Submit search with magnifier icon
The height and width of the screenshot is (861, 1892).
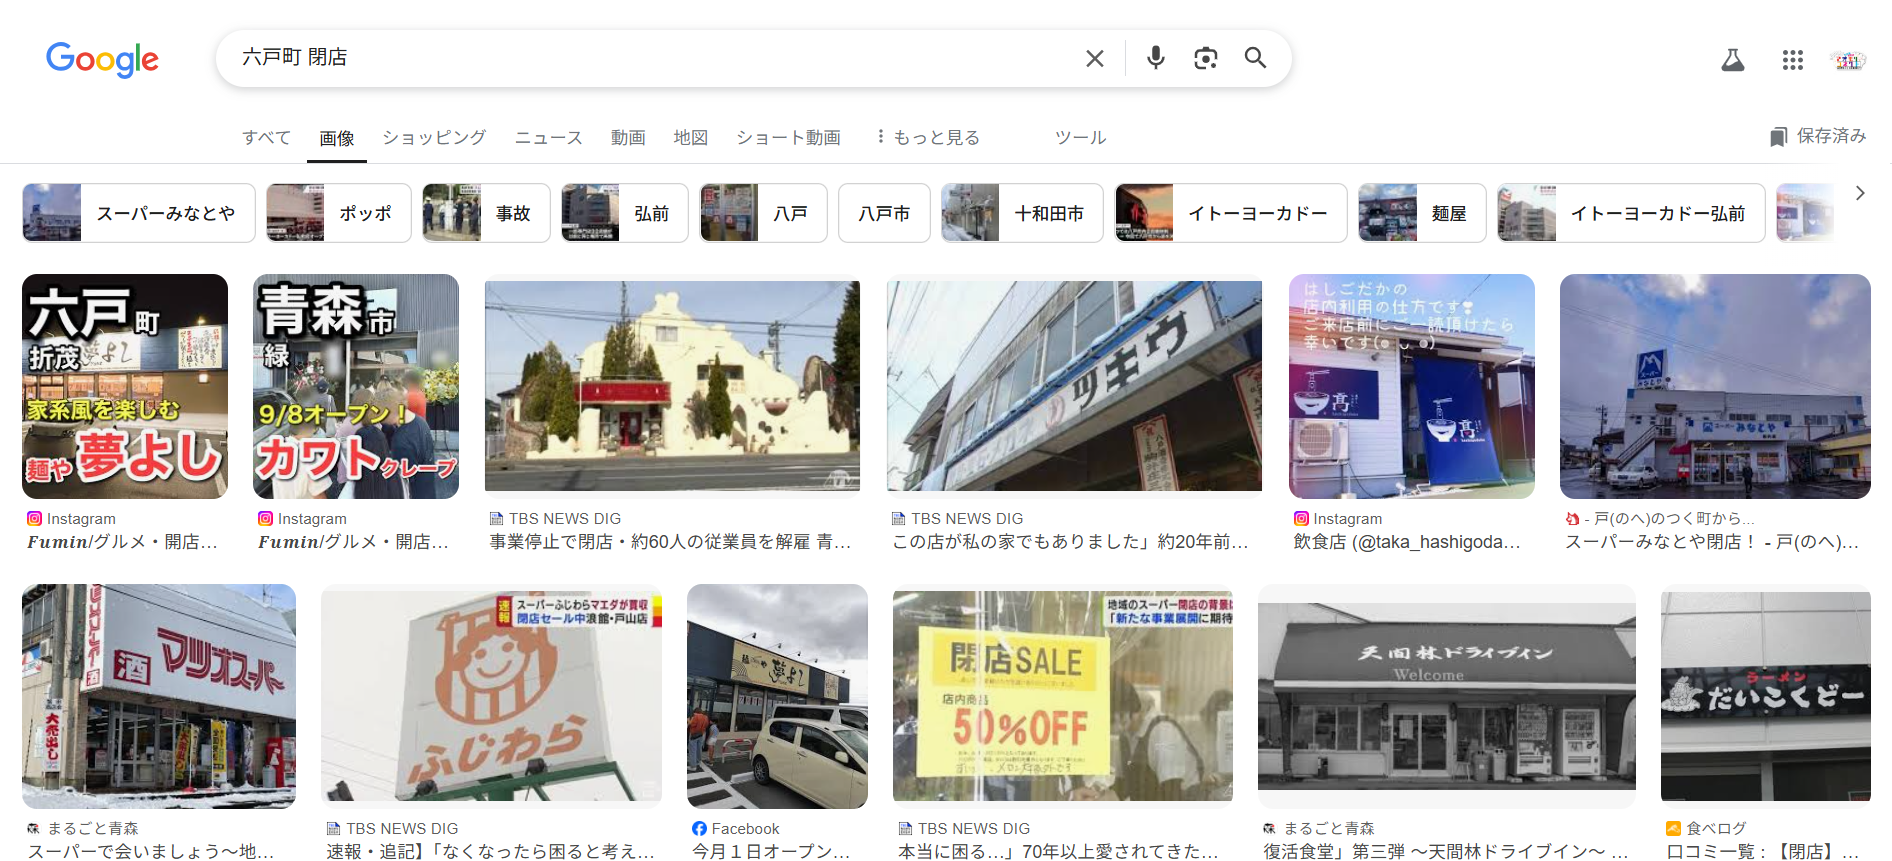pos(1256,58)
